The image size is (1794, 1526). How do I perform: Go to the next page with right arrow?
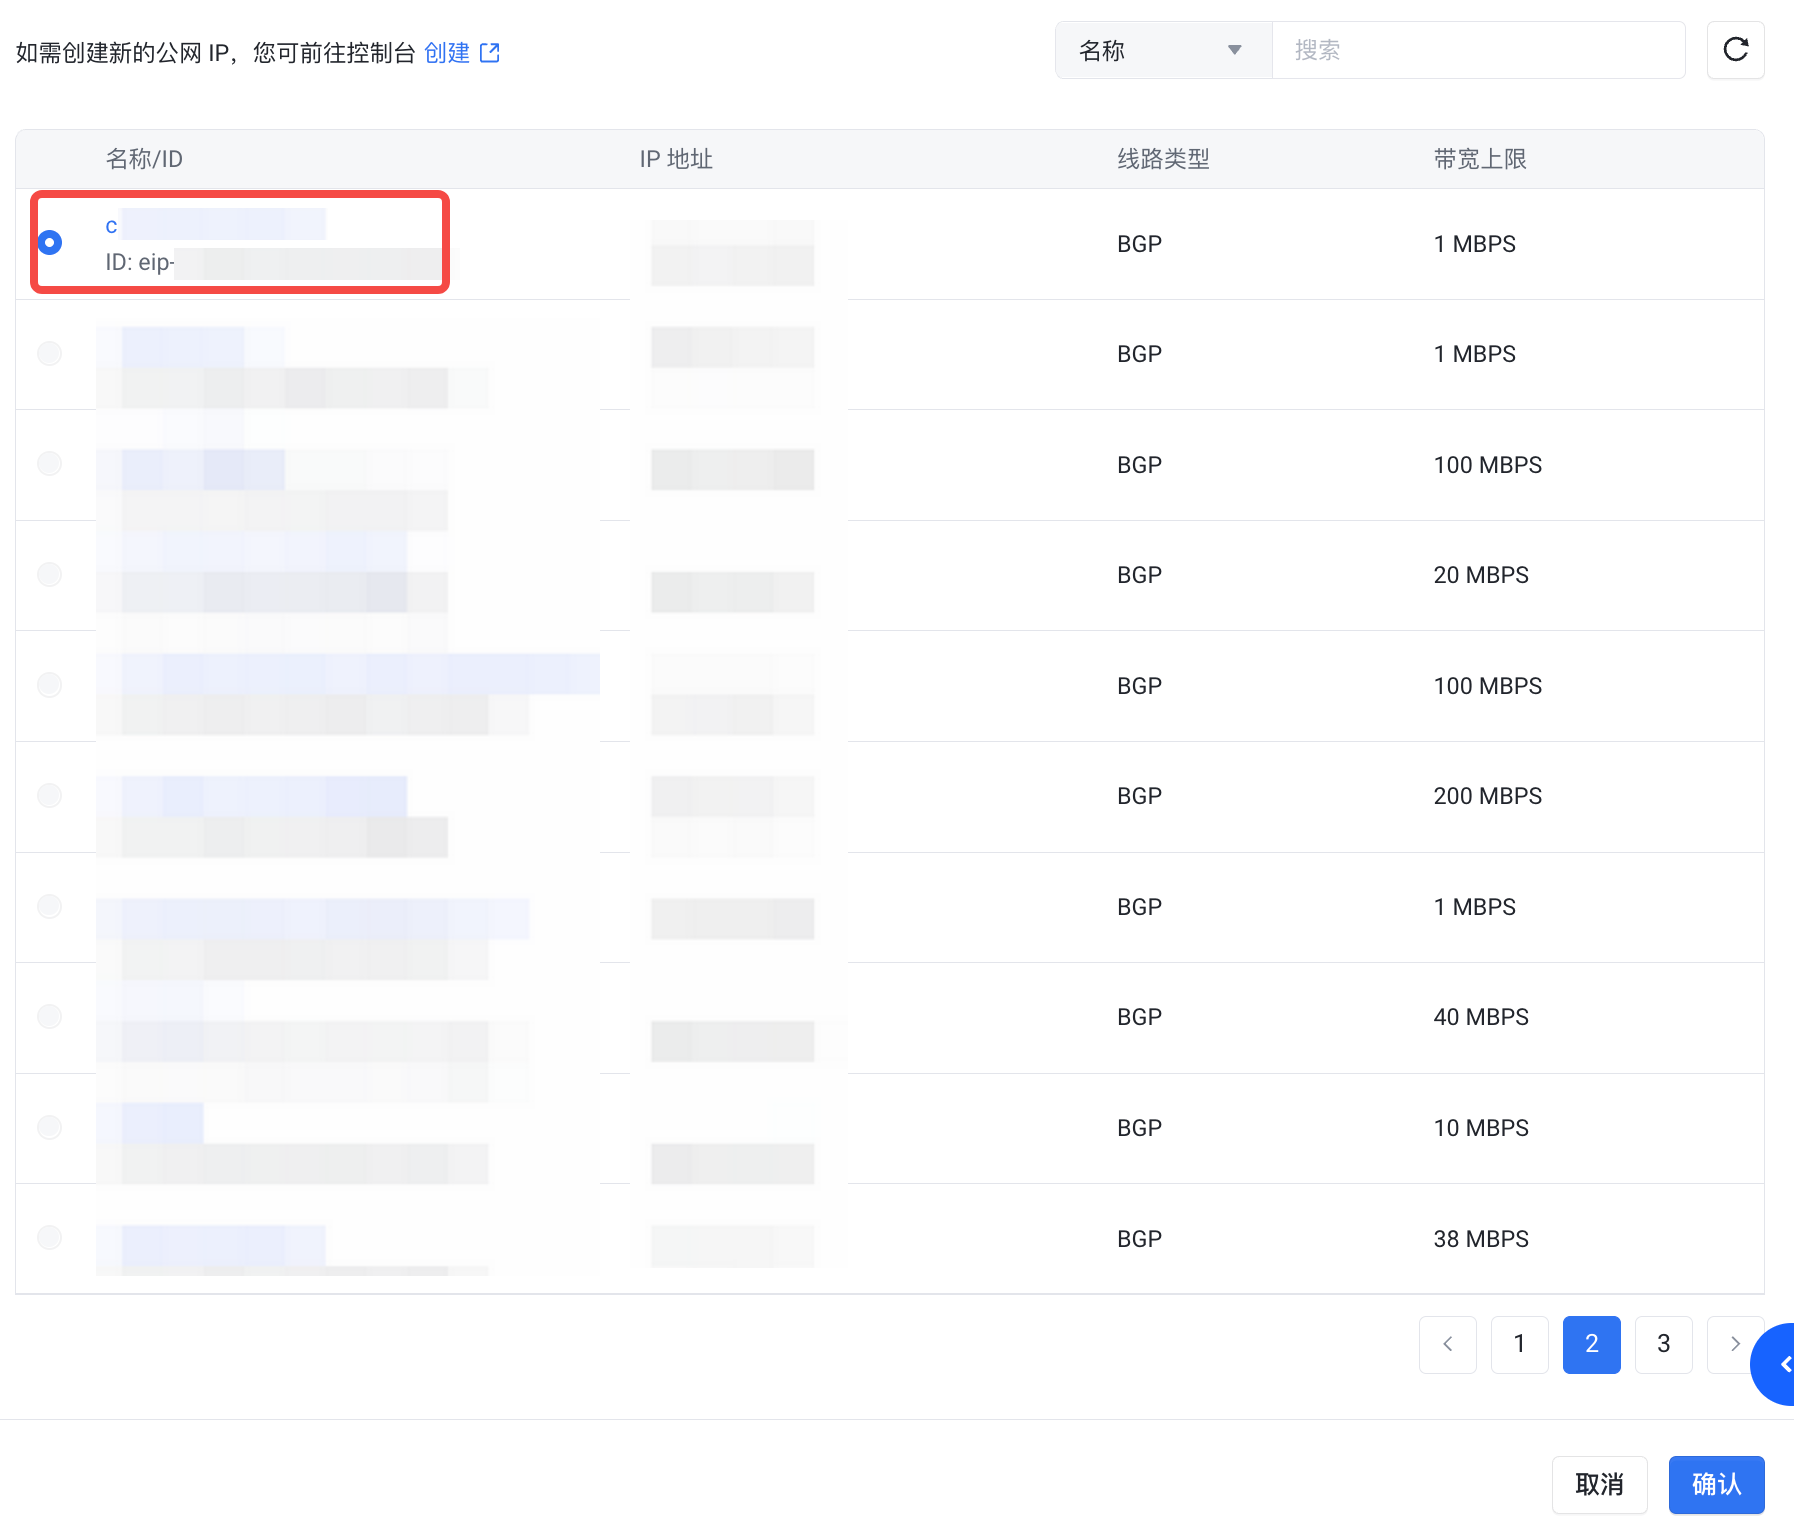tap(1735, 1344)
